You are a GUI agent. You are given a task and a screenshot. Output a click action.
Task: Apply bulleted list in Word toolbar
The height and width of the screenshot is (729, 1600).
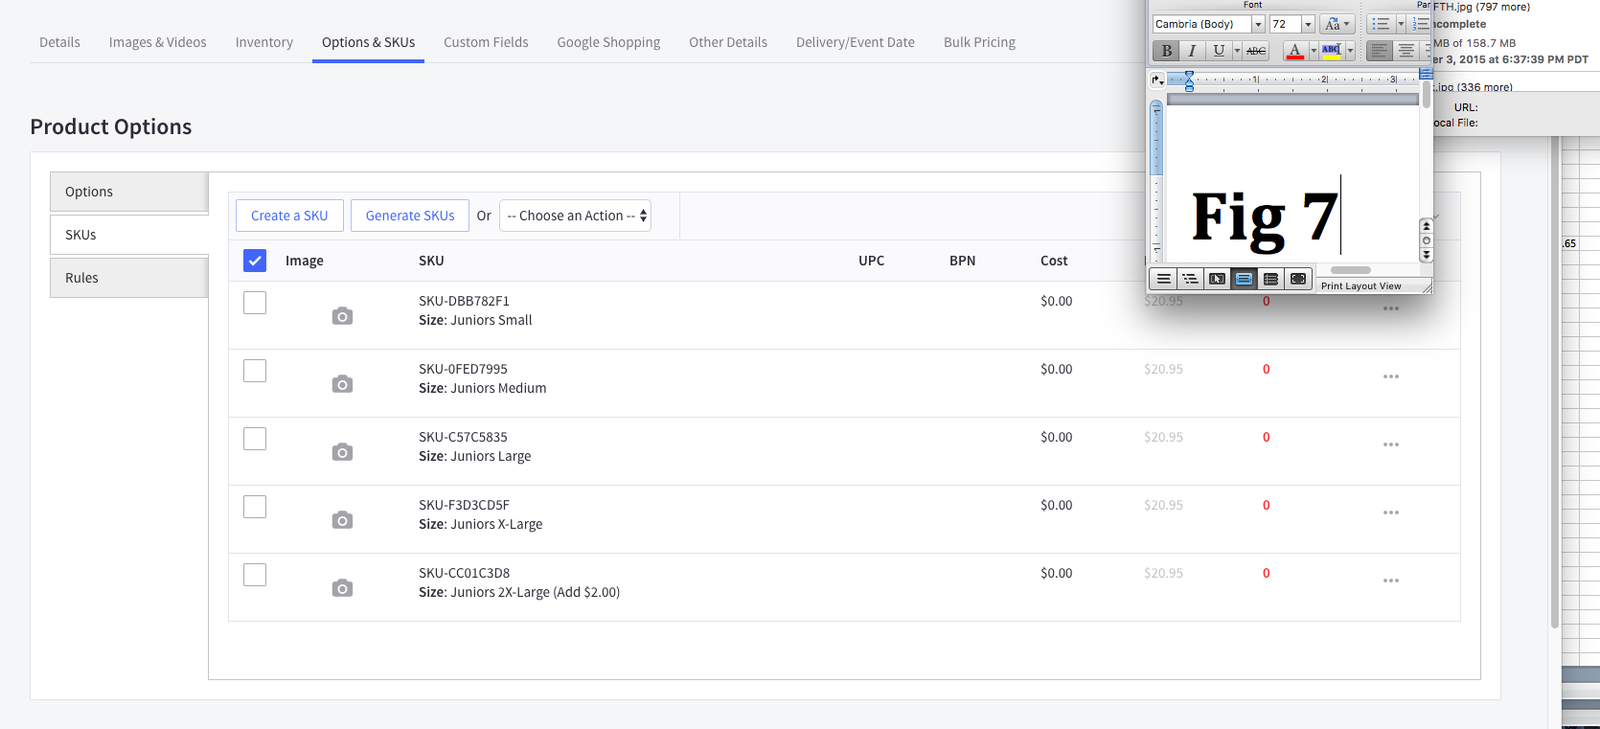click(1381, 24)
